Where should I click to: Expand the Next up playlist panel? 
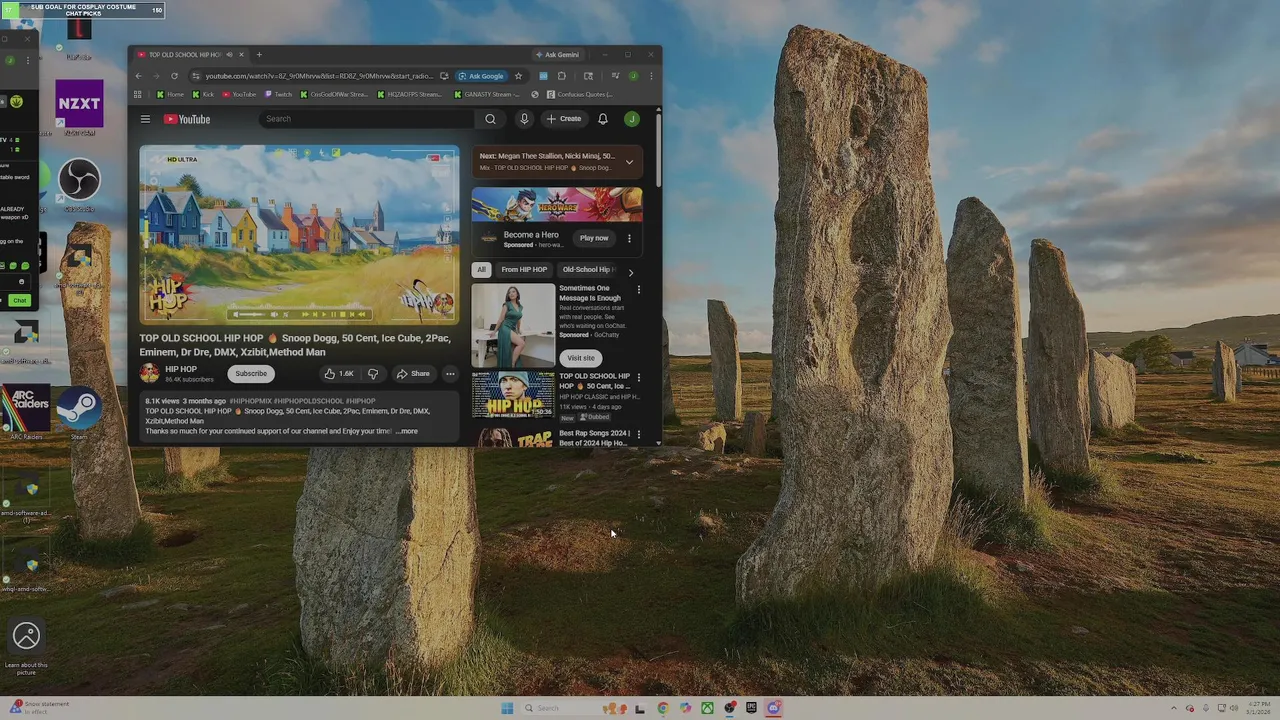[x=629, y=161]
